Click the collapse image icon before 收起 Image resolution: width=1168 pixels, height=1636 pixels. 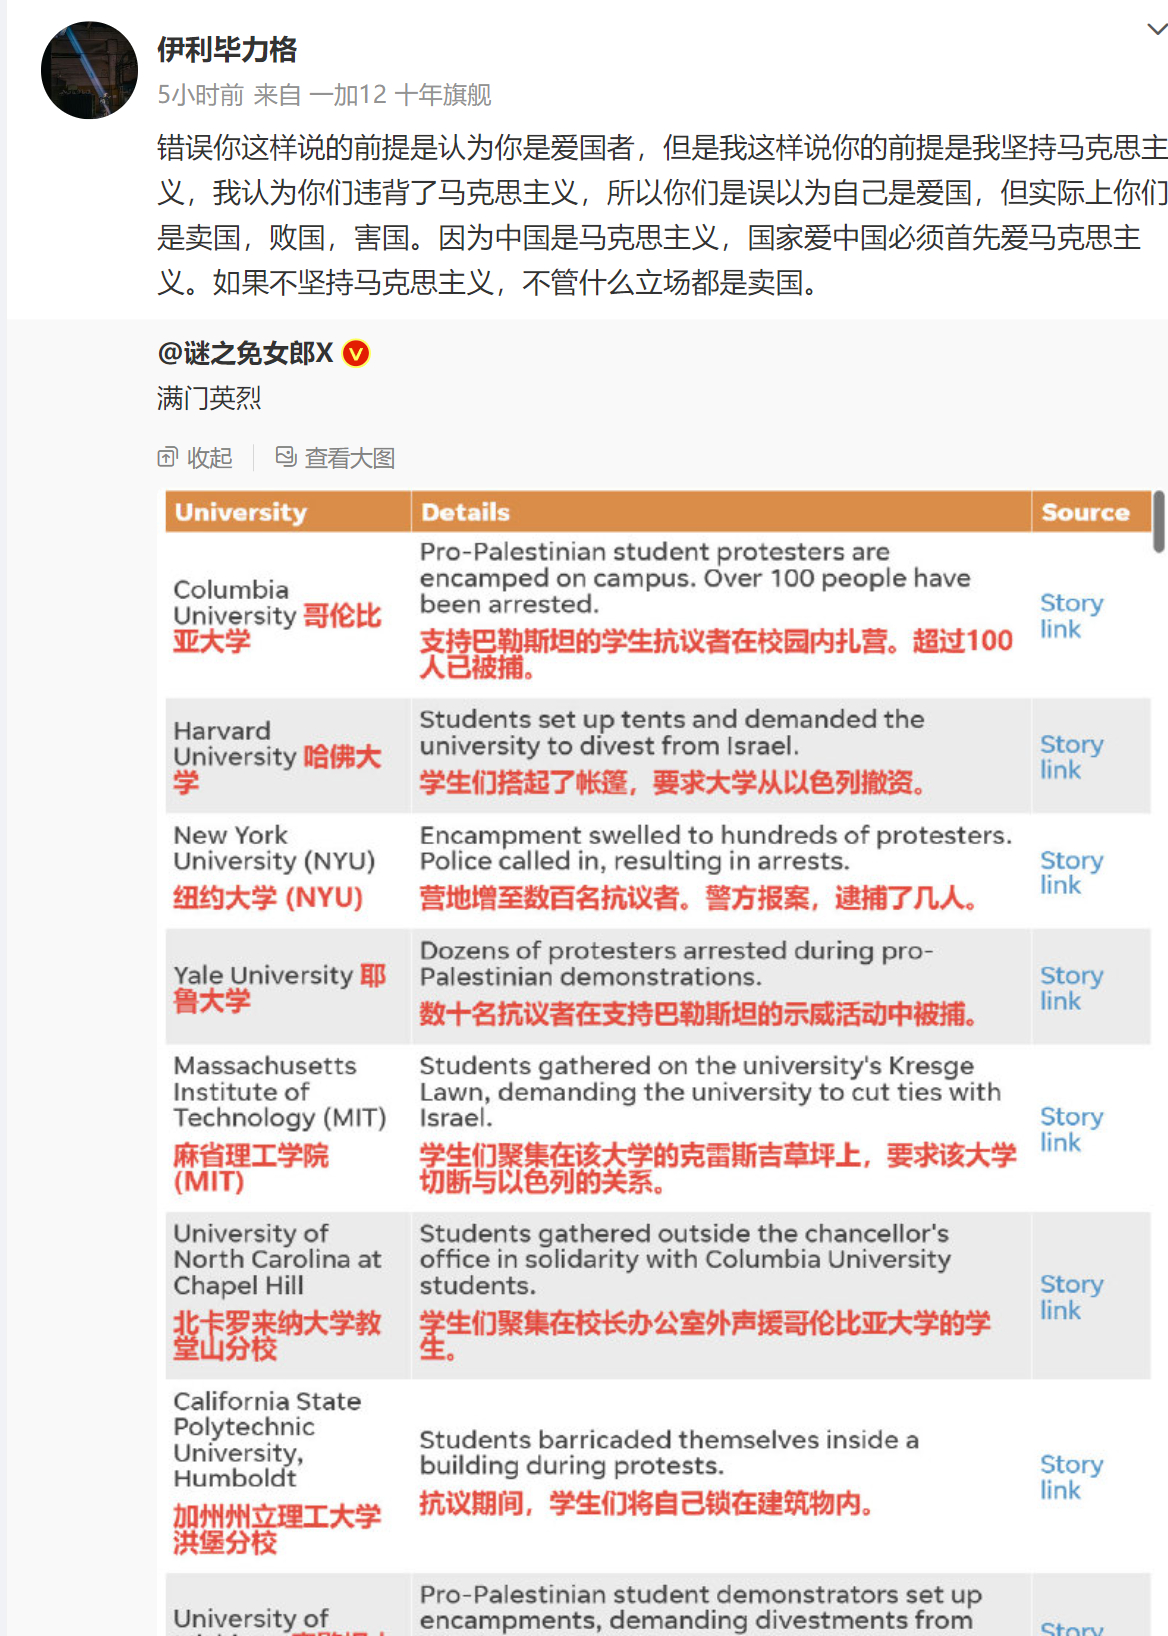(x=167, y=458)
